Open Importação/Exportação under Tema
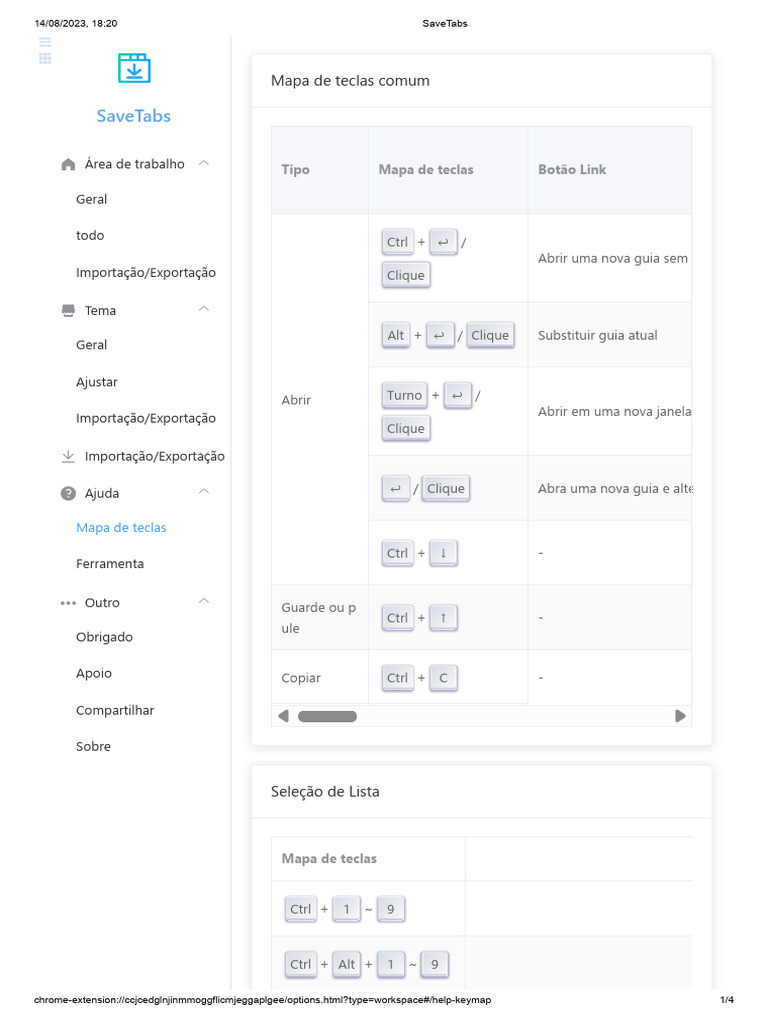This screenshot has height=1024, width=768. tap(146, 418)
